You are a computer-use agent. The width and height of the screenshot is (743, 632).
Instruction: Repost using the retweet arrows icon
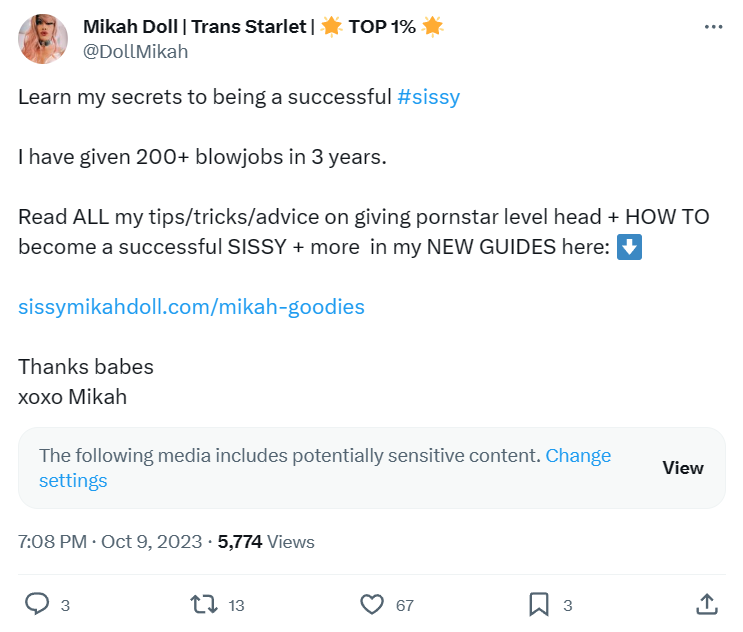(204, 605)
